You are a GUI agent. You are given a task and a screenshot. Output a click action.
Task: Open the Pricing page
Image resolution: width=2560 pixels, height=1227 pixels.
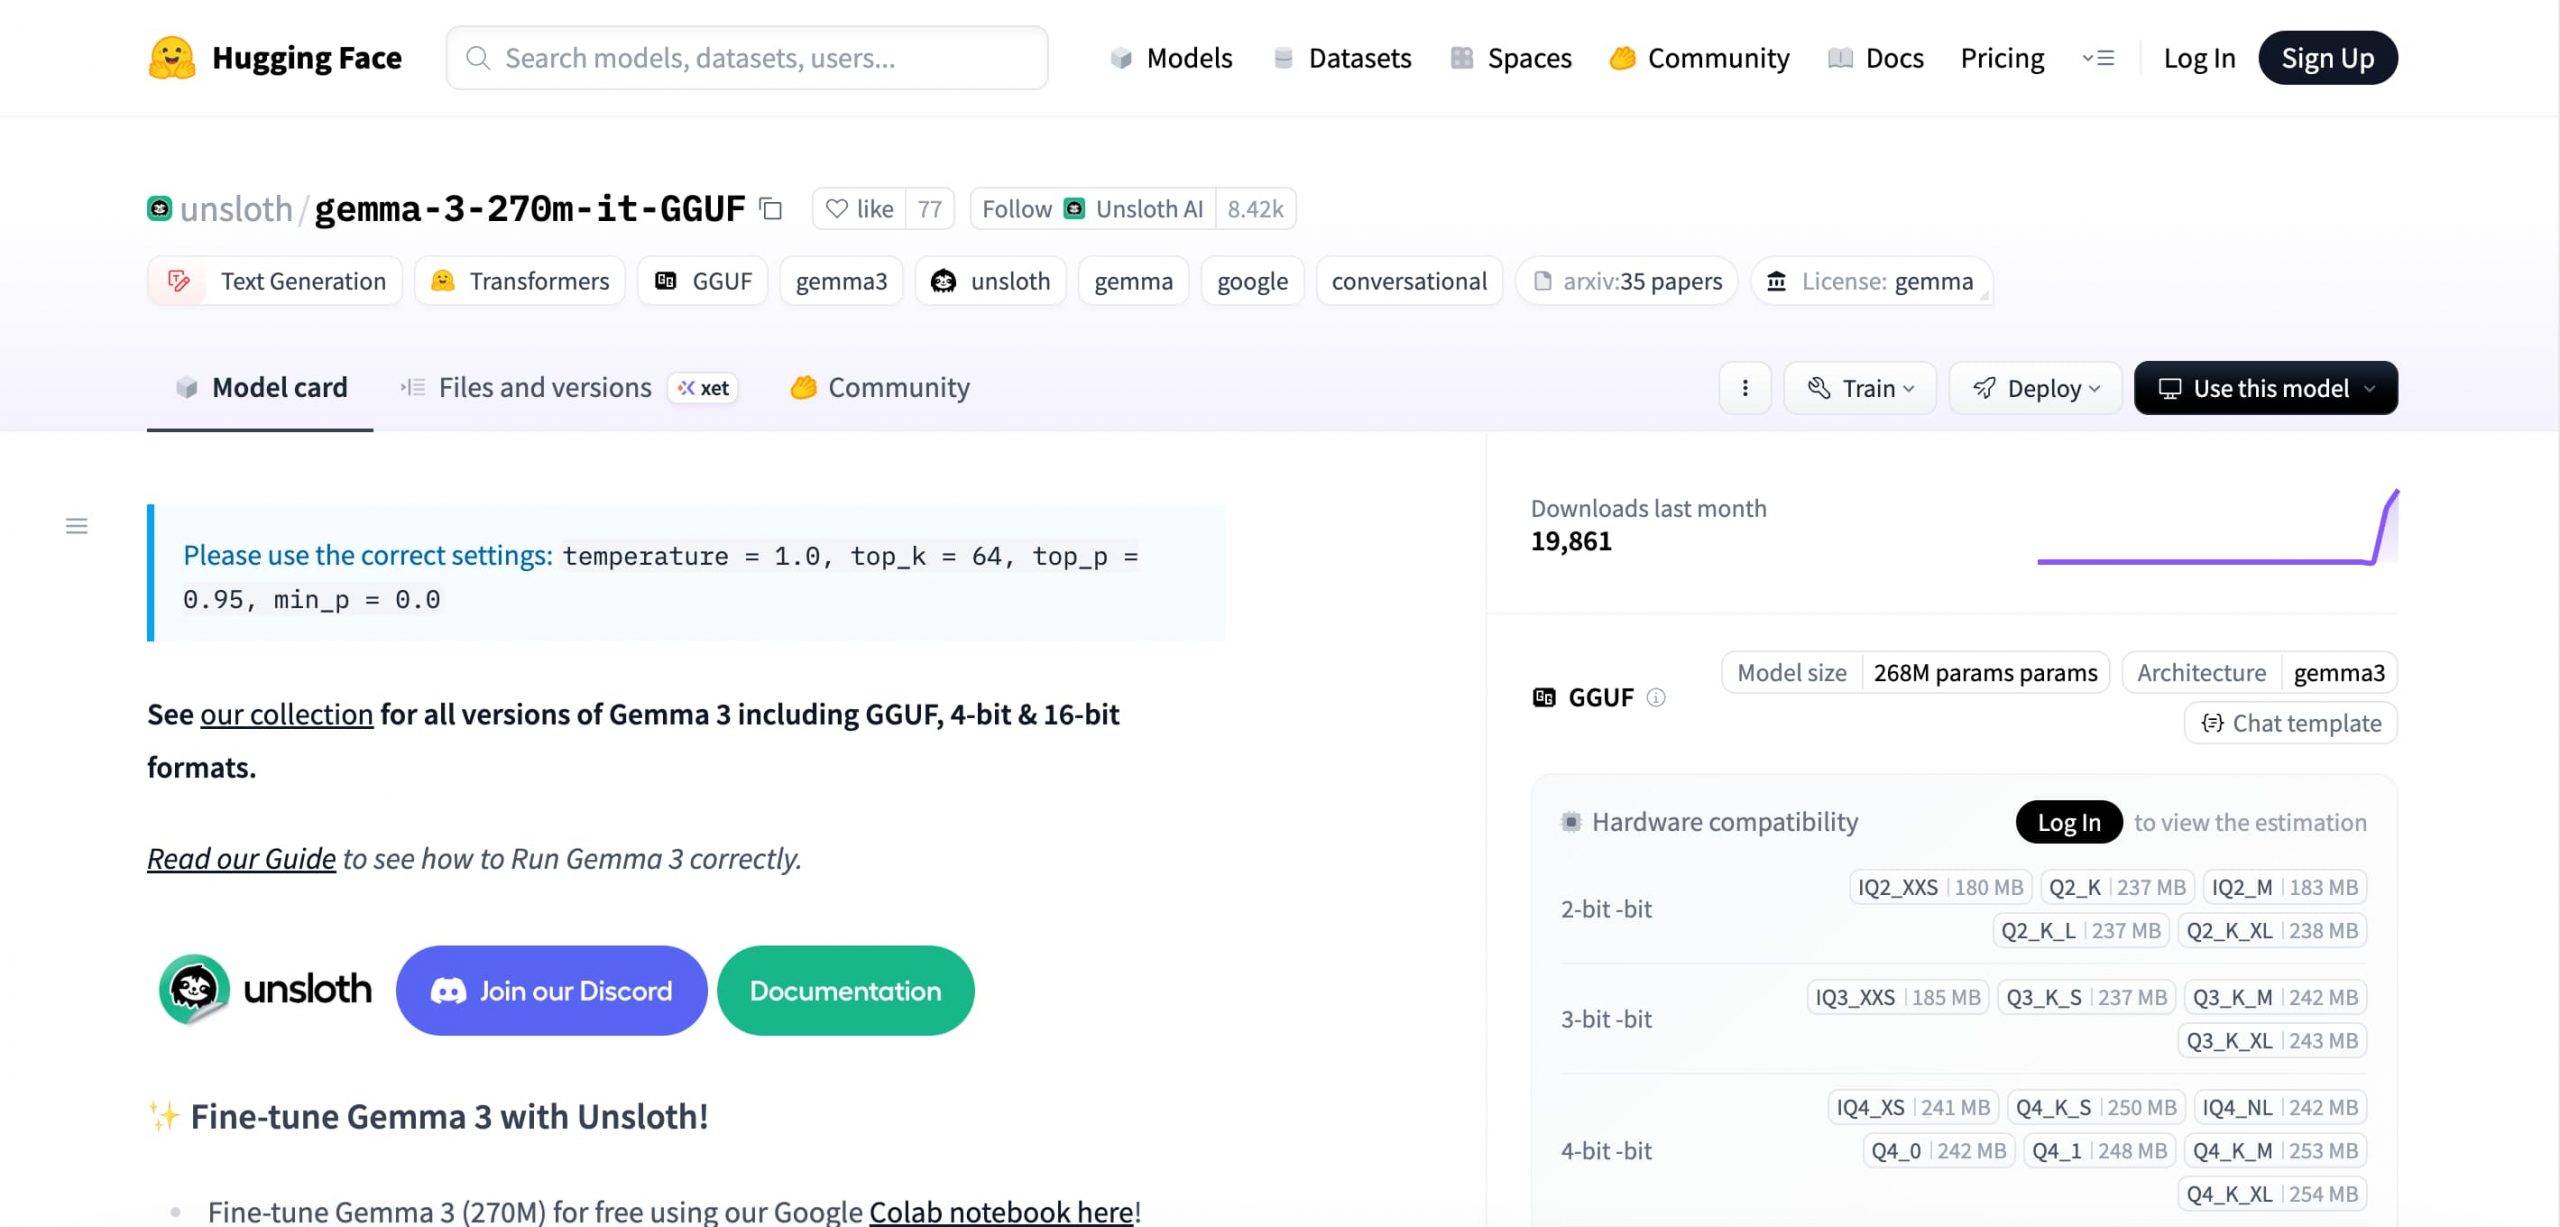pos(2002,58)
